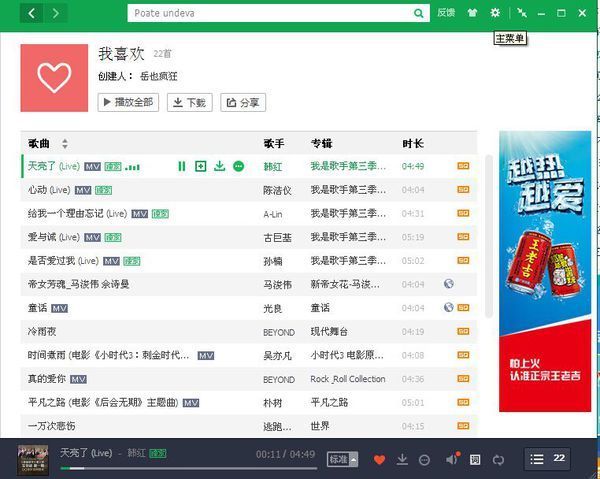Sort songs using 歌曲 sort arrows
This screenshot has width=600, height=479.
65,143
